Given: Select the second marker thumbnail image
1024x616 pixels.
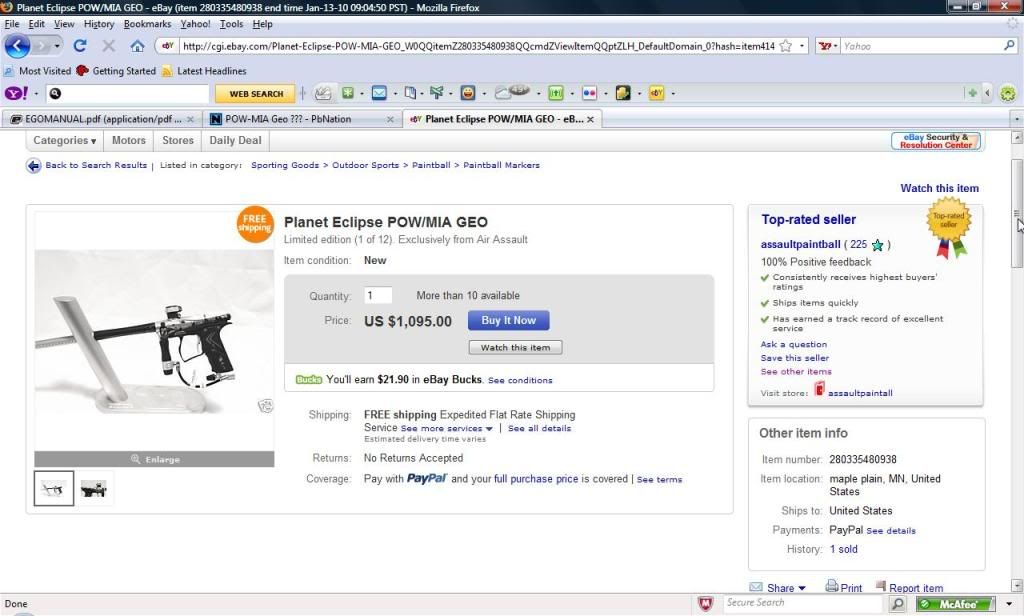Looking at the screenshot, I should point(94,488).
